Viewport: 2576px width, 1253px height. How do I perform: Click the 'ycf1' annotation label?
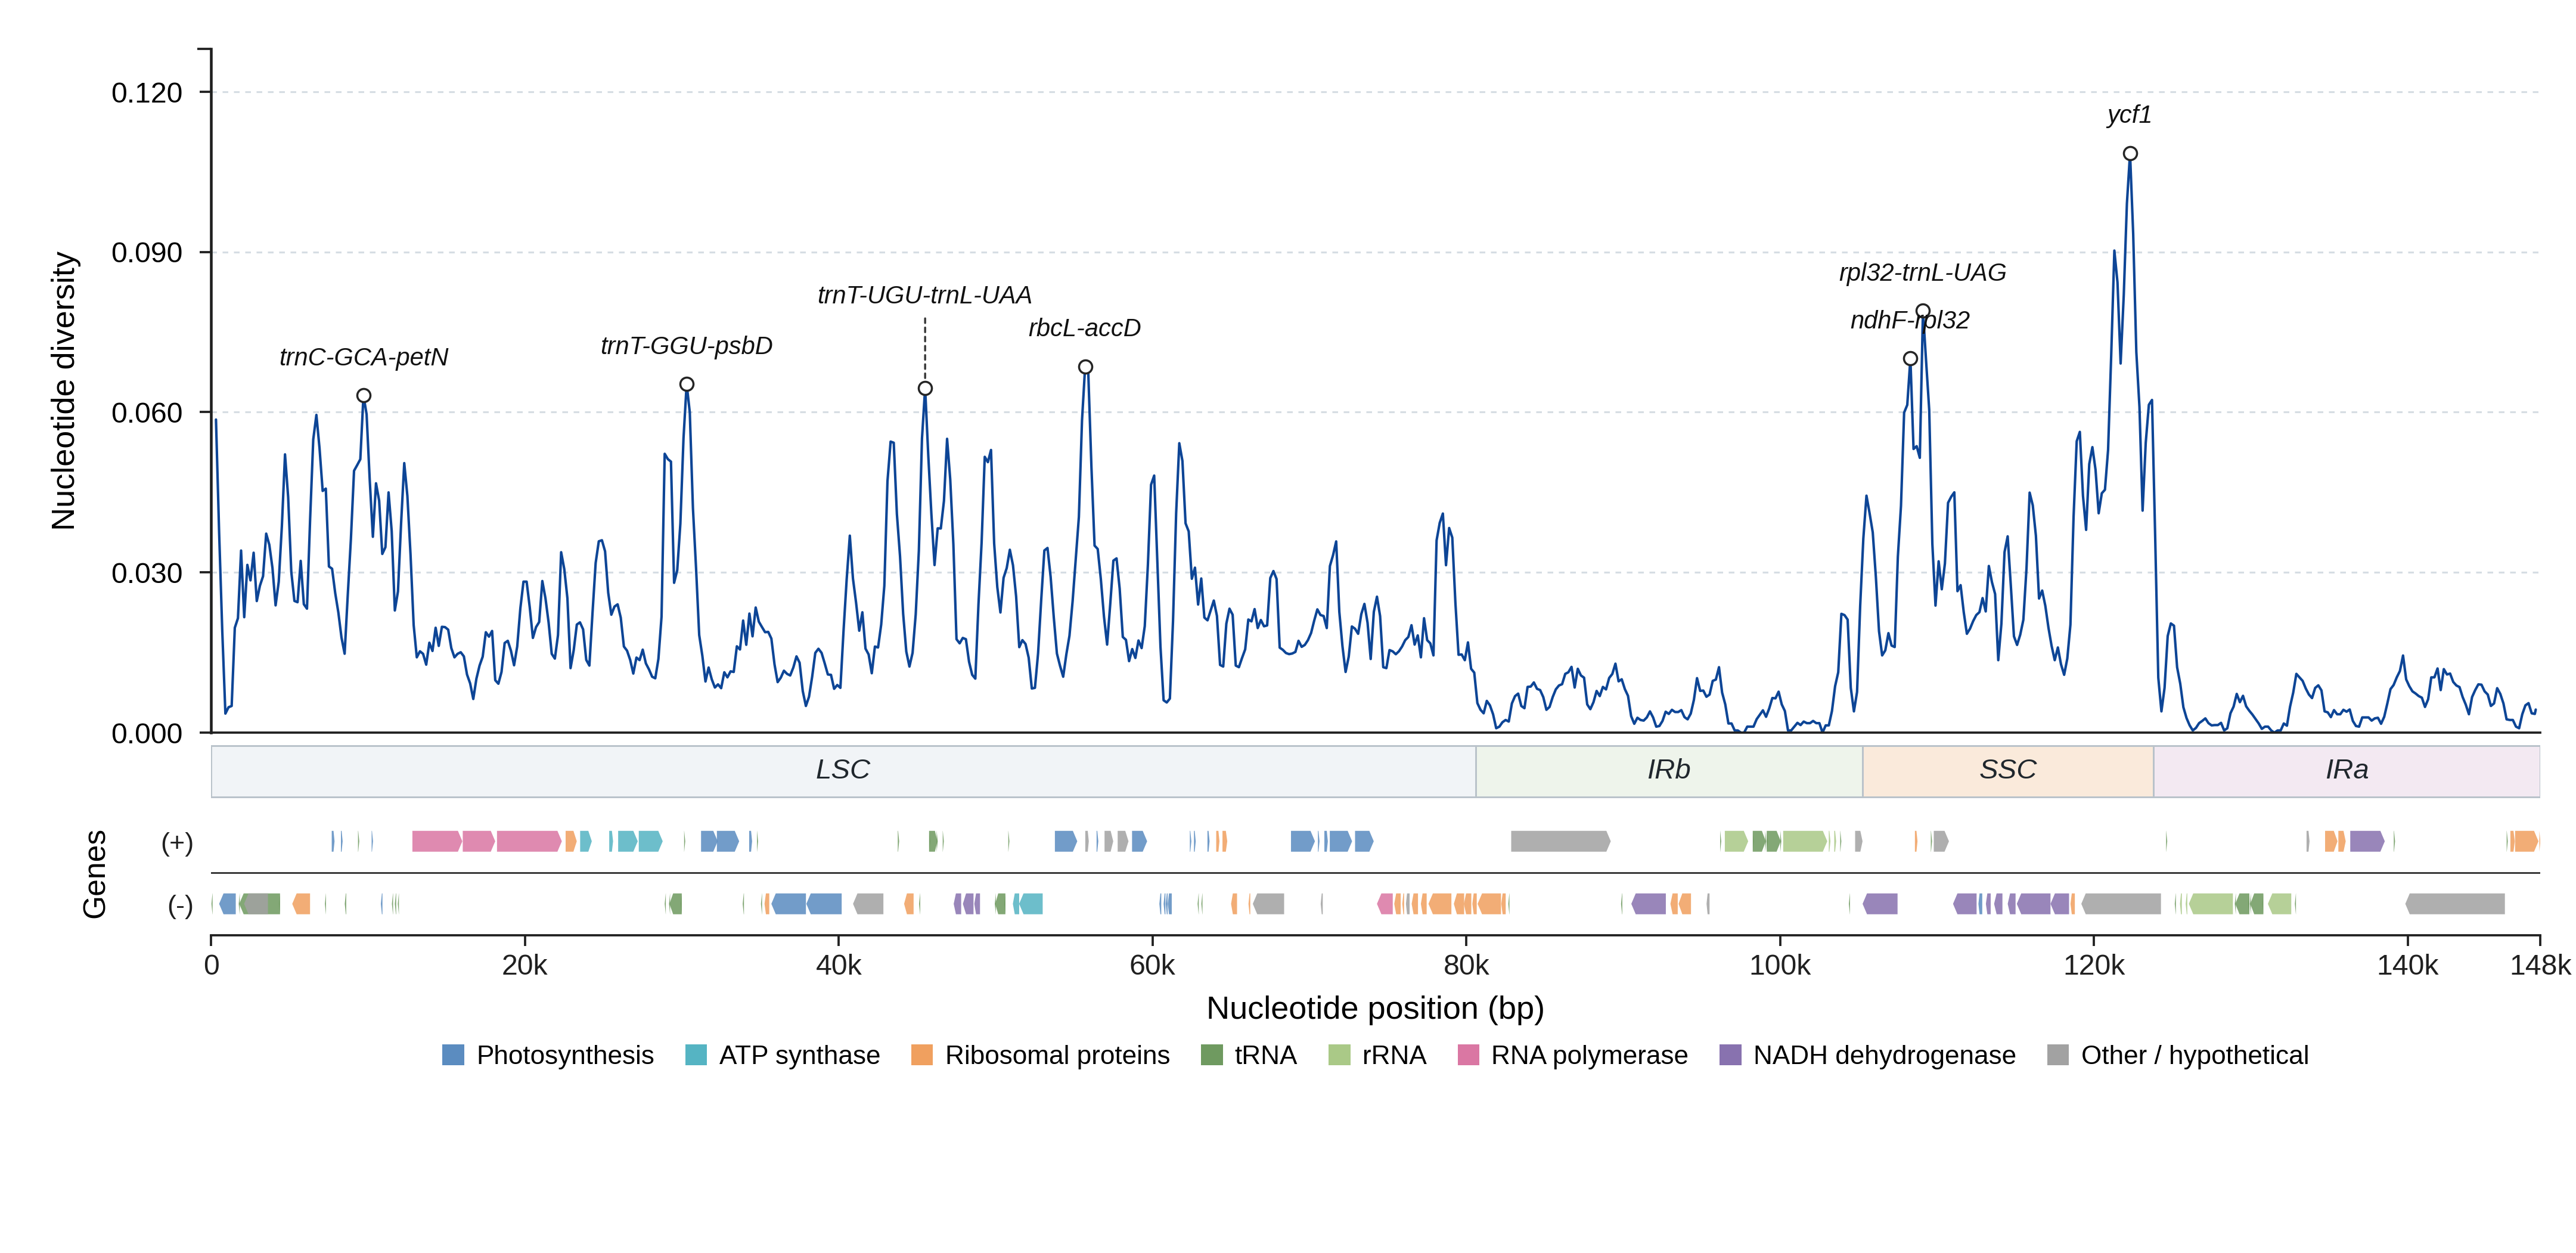point(2129,115)
